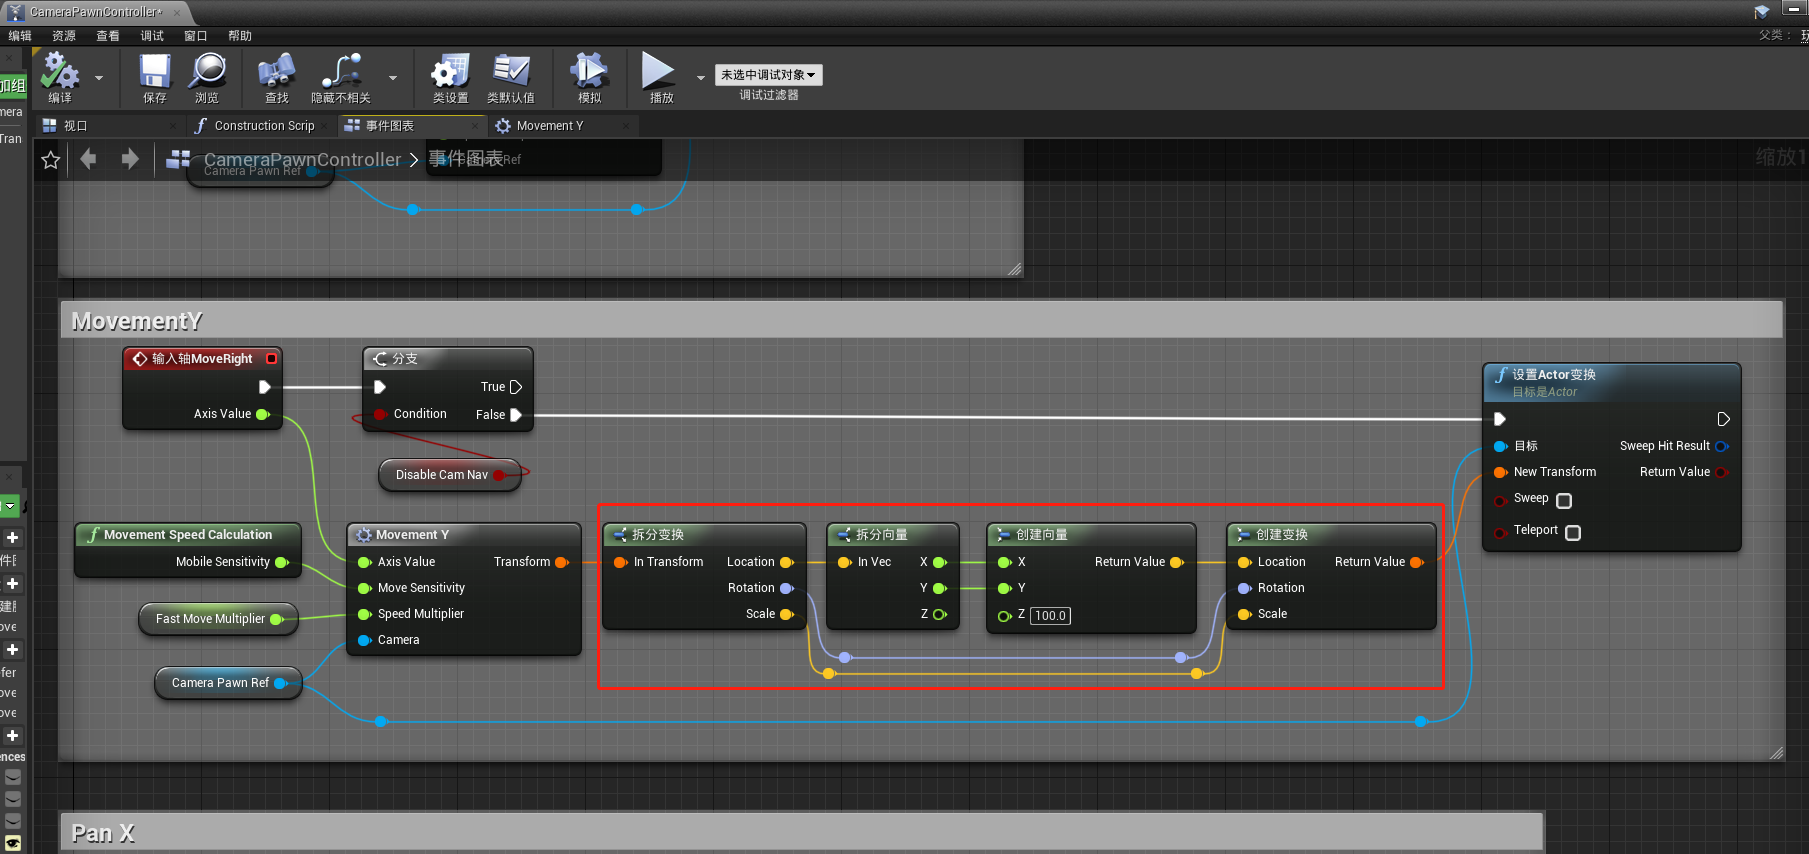Screen dimensions: 1809x854
Task: Switch to the Construction Script tab
Action: pos(259,126)
